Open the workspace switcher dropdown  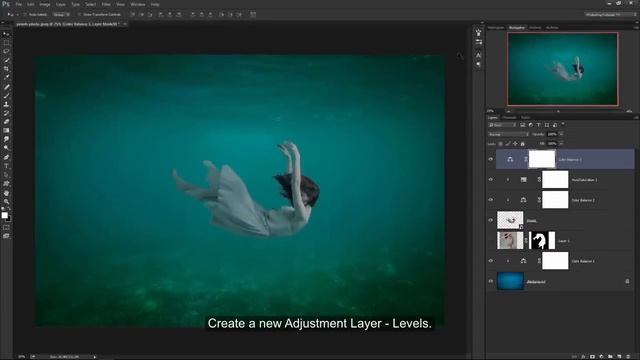pos(610,14)
